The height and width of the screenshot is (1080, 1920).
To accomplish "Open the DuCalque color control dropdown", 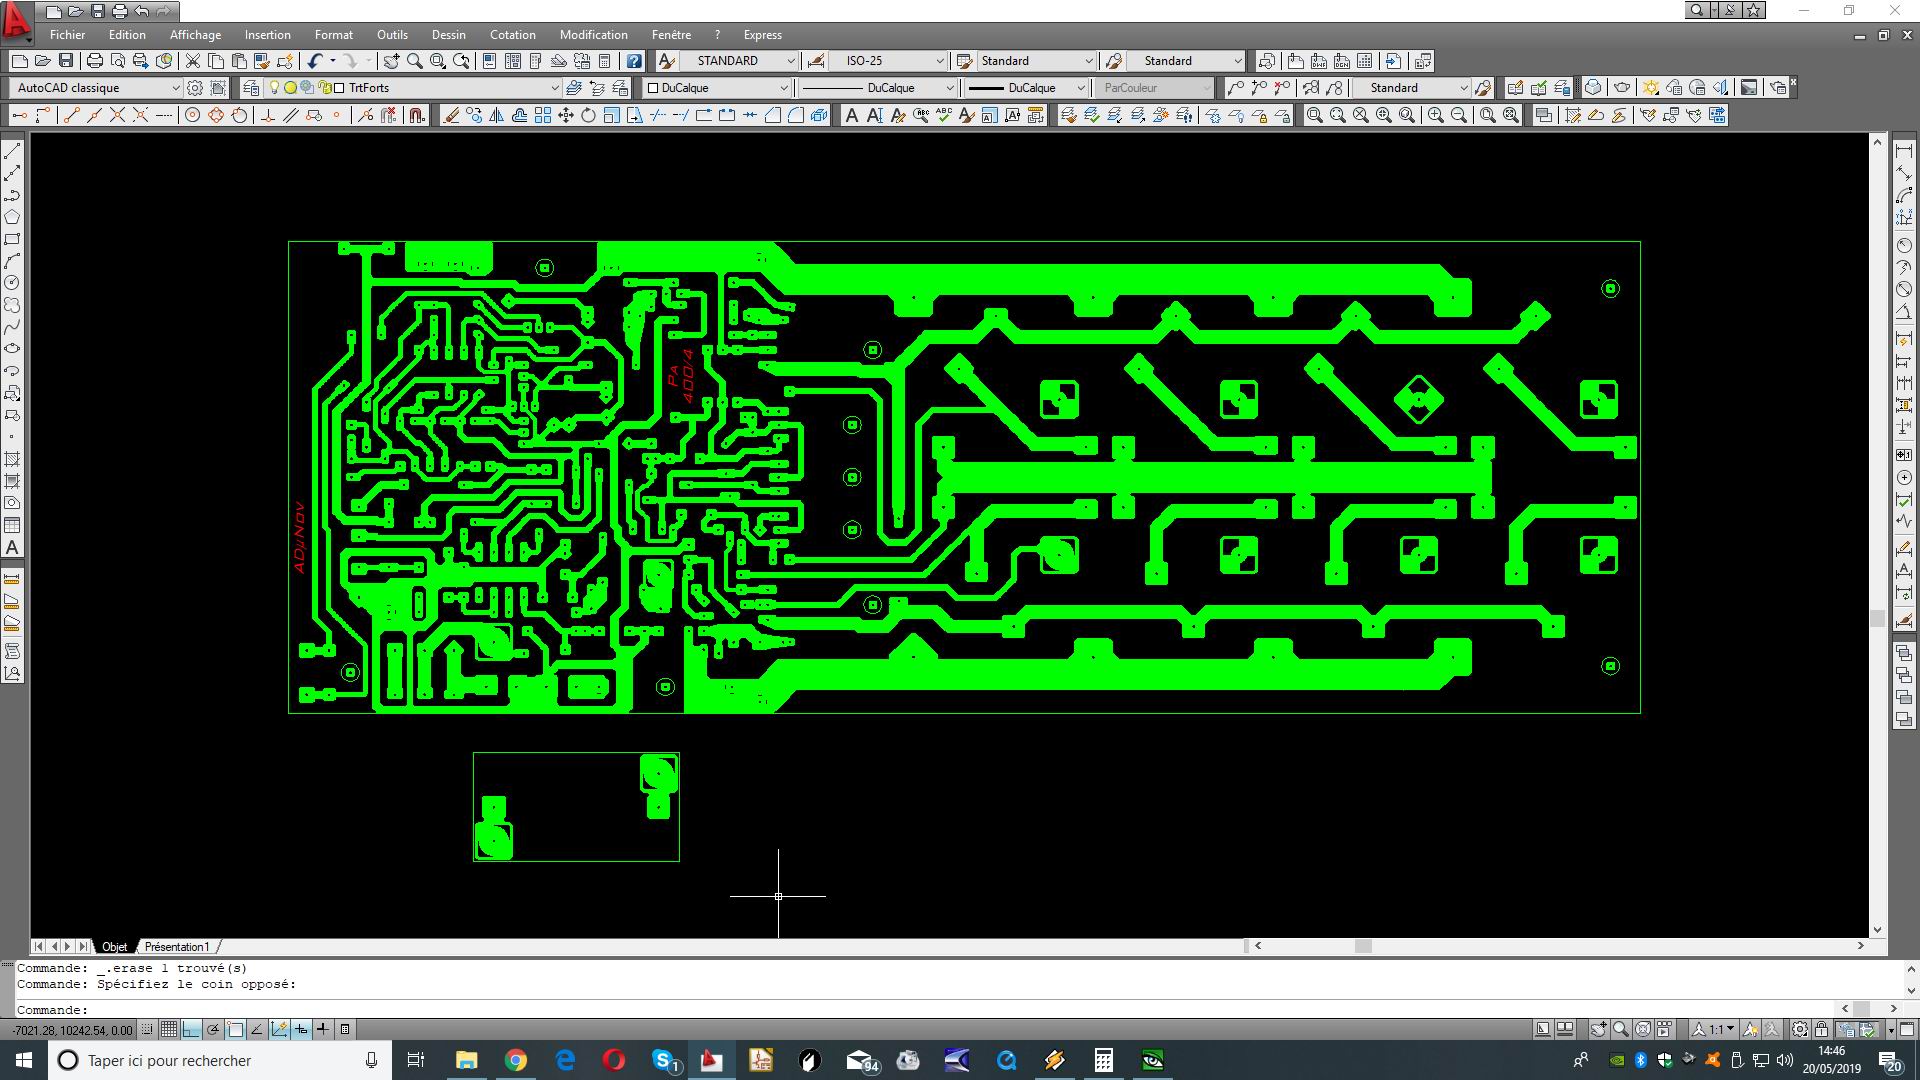I will pos(783,88).
